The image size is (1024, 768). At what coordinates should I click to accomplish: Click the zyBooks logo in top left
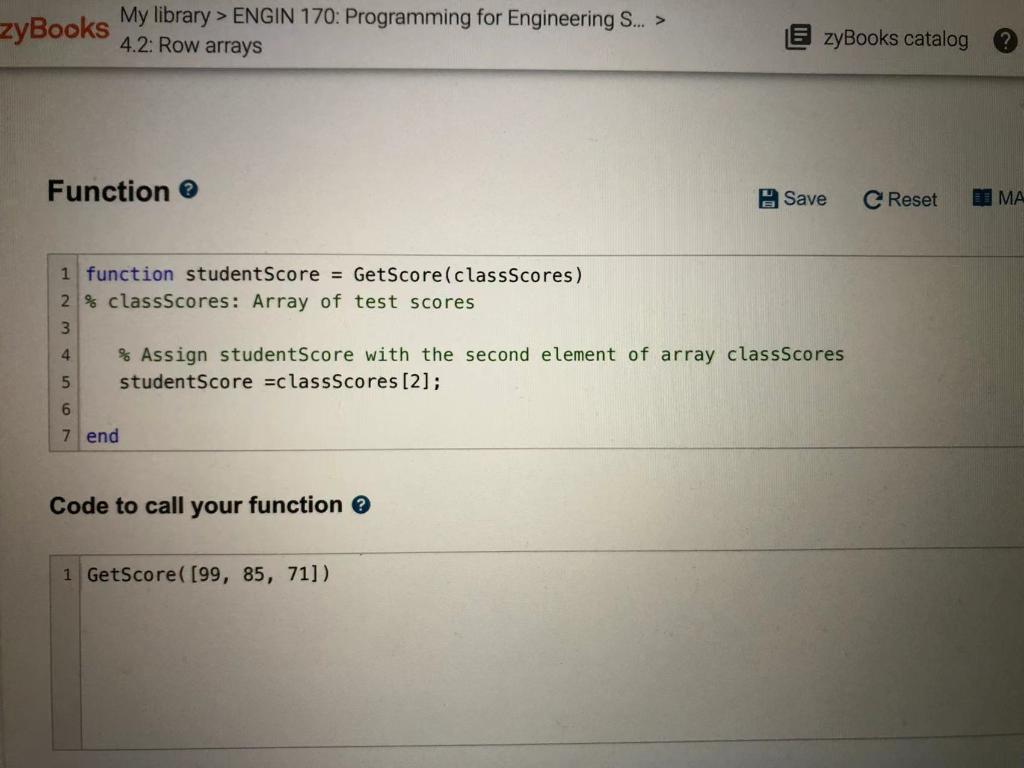pyautogui.click(x=52, y=30)
